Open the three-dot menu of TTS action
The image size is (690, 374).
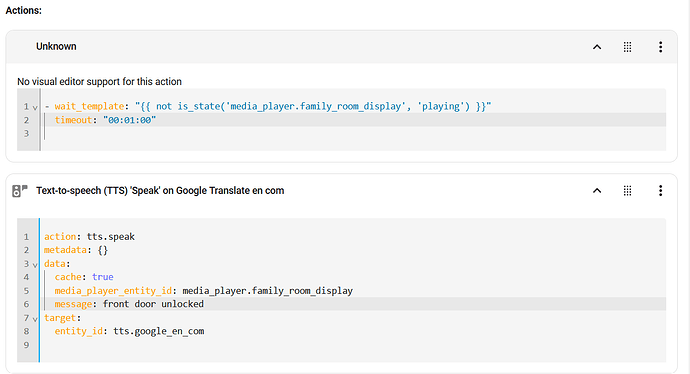pos(660,191)
